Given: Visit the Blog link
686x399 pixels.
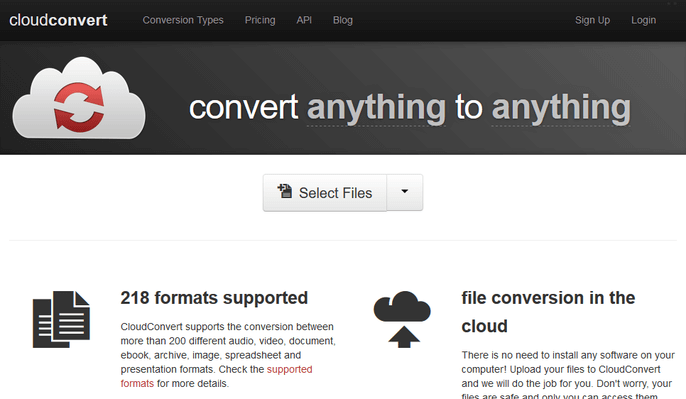Looking at the screenshot, I should [x=343, y=20].
